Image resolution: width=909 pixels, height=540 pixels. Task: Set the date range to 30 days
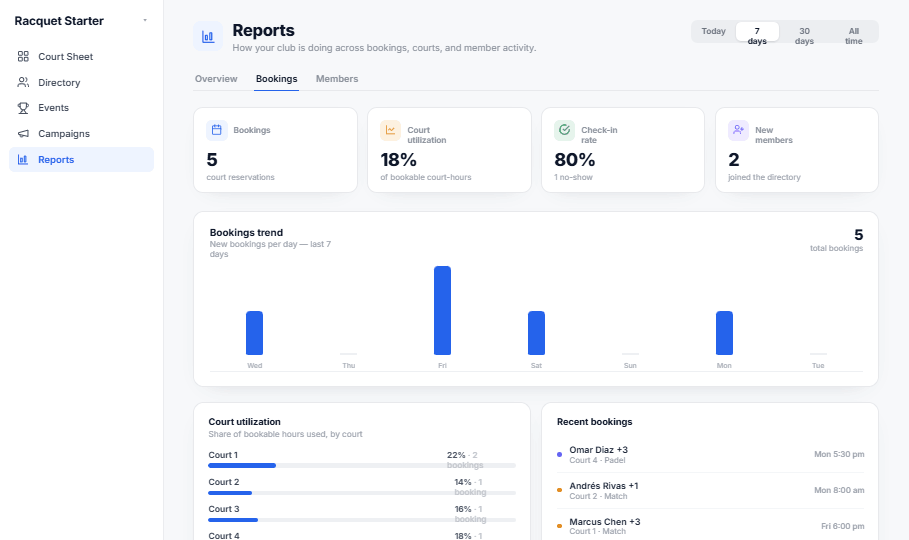(804, 32)
